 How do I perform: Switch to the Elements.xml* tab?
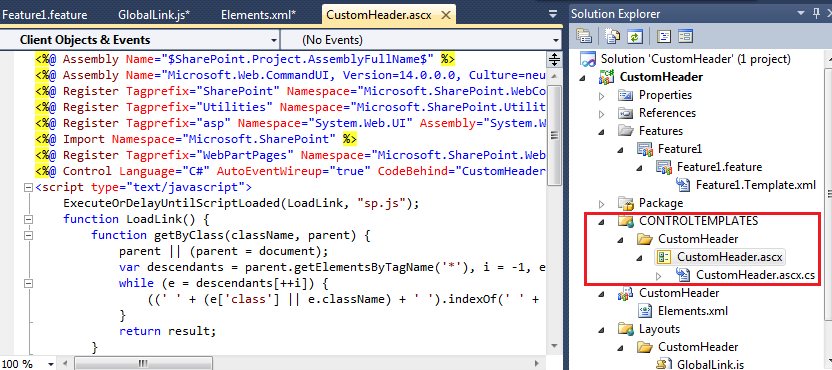point(258,15)
